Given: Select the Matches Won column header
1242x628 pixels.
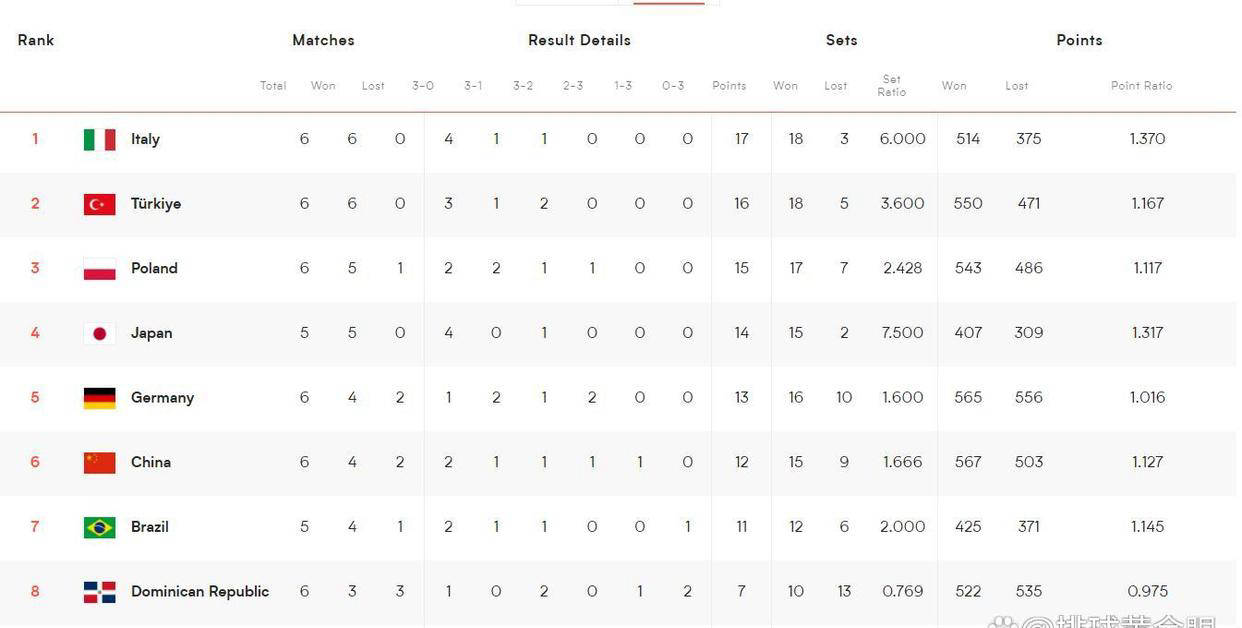Looking at the screenshot, I should (x=323, y=86).
